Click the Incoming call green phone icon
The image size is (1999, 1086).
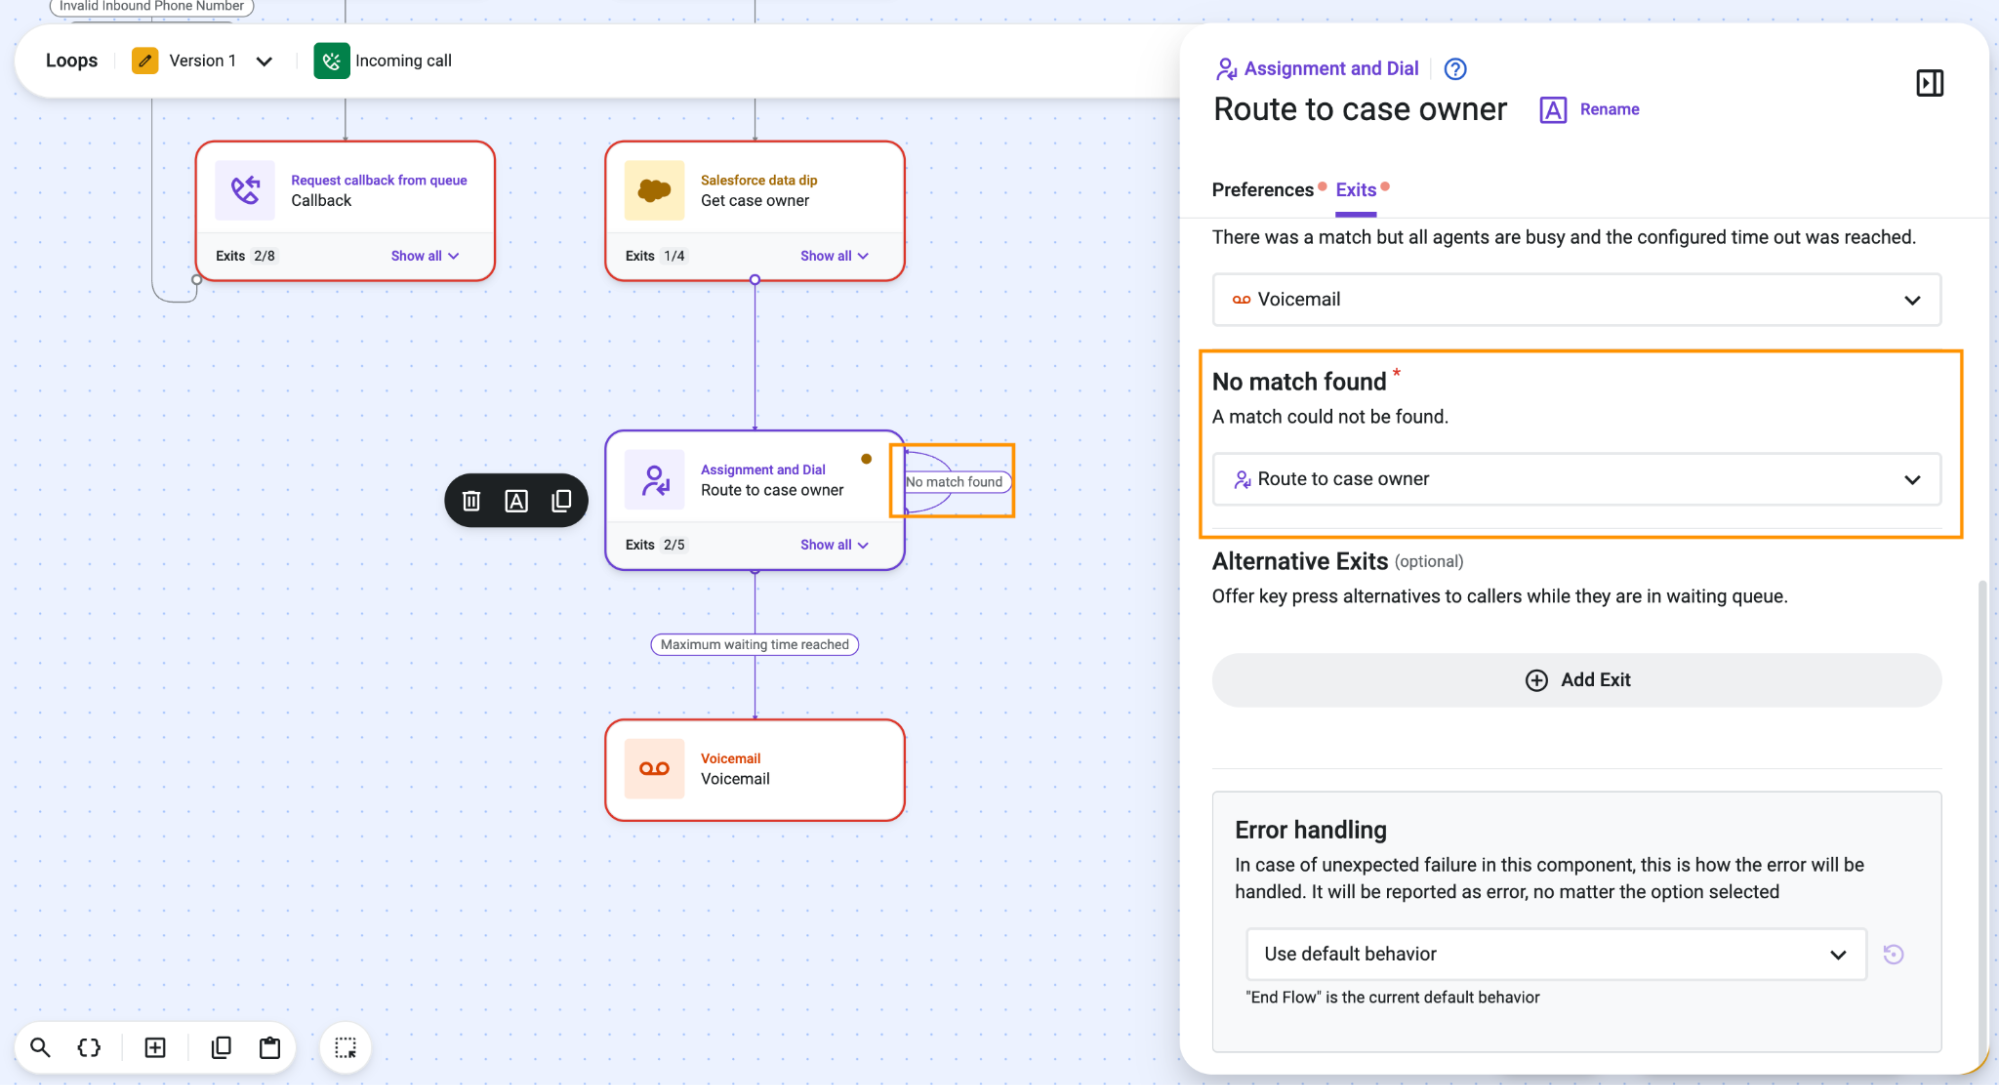pos(331,61)
